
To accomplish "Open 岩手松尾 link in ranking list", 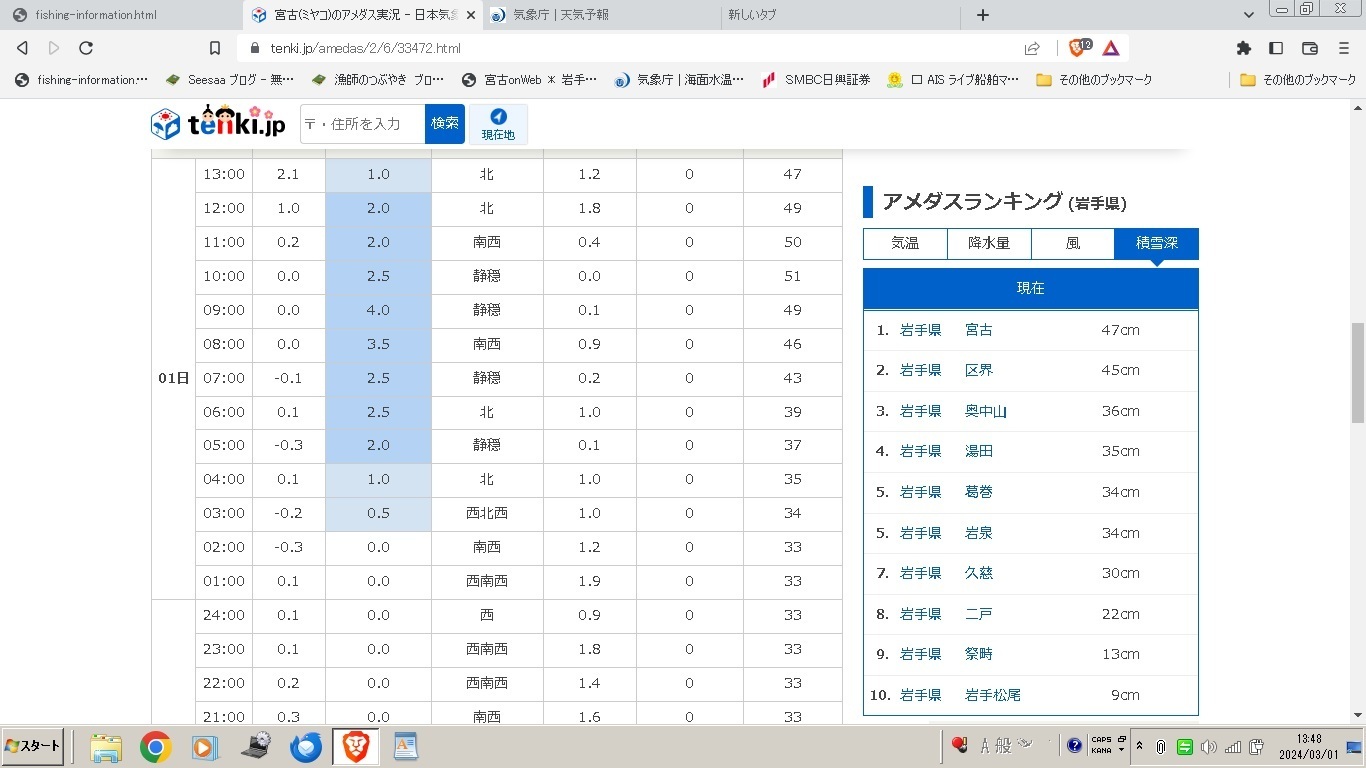I will 993,695.
